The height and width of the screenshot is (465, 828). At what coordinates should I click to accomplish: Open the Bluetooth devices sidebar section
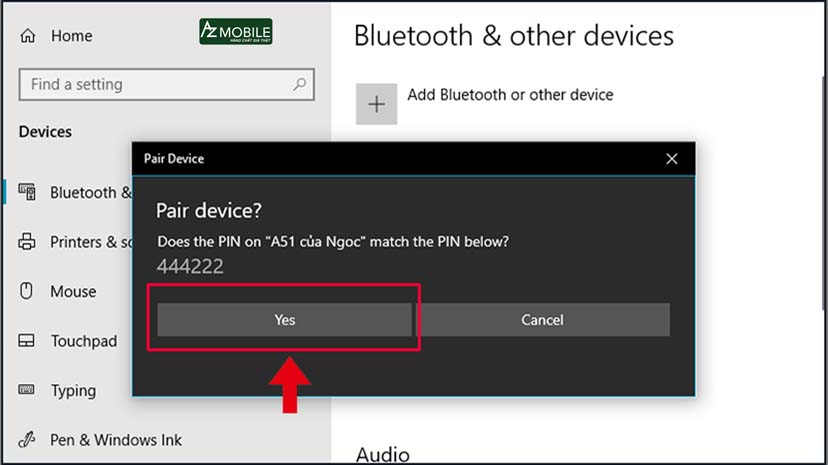click(x=90, y=193)
